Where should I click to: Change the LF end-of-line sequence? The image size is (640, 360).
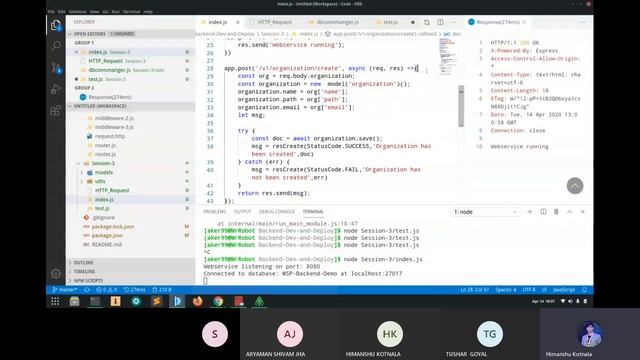pos(544,290)
